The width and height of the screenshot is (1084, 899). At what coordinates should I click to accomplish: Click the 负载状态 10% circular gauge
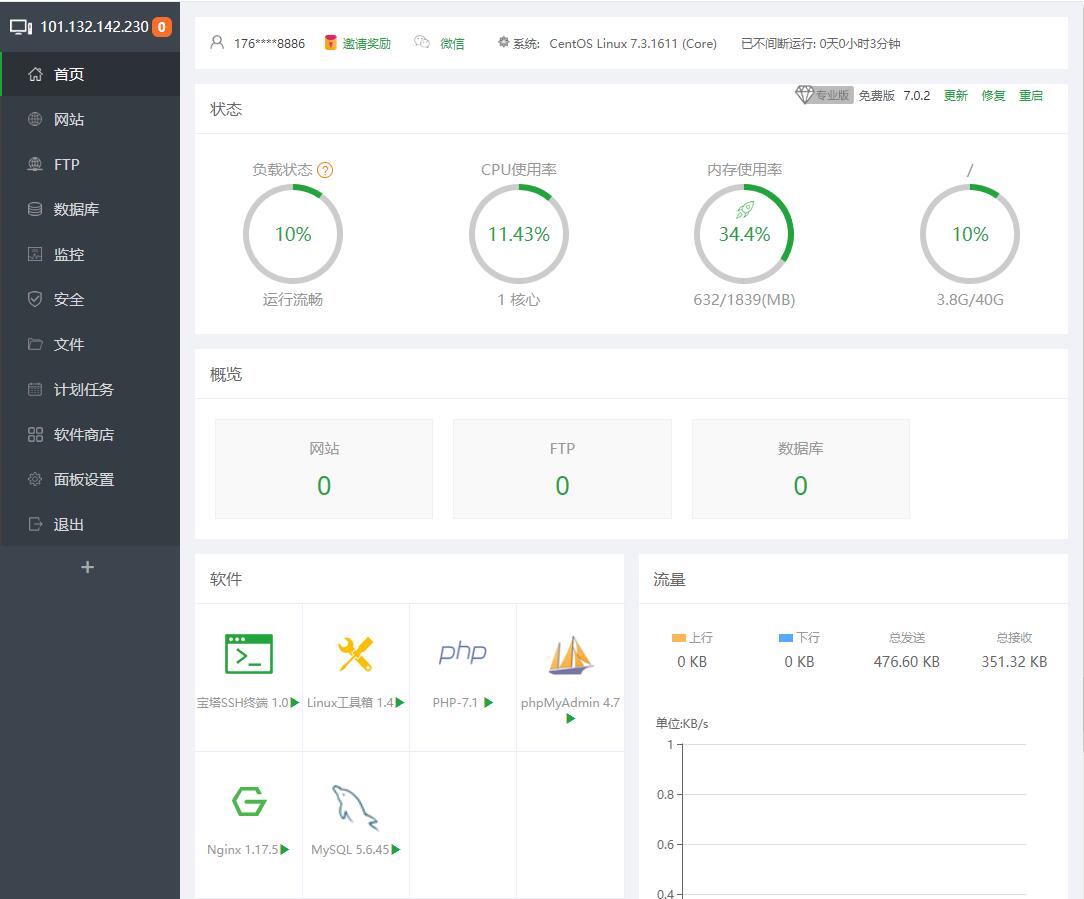pyautogui.click(x=293, y=234)
